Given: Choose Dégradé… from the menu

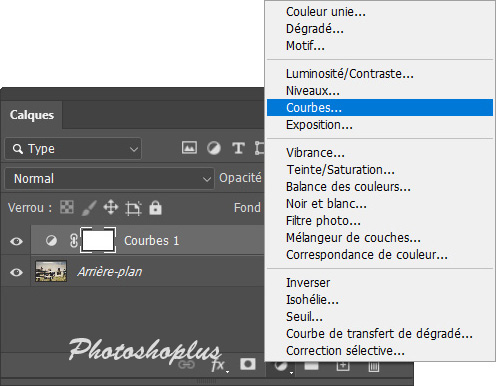Looking at the screenshot, I should pos(380,29).
